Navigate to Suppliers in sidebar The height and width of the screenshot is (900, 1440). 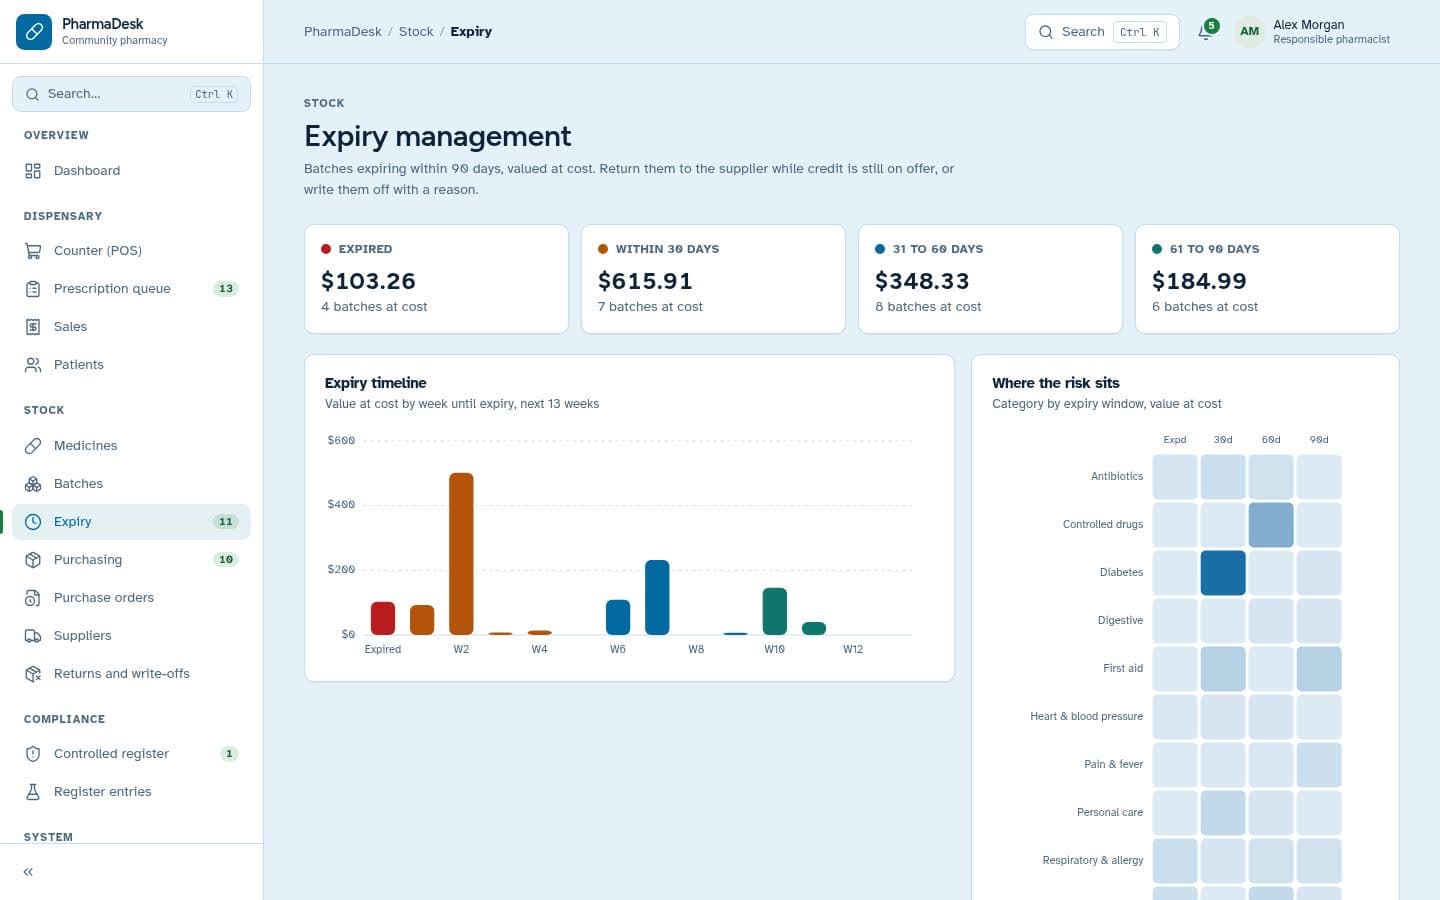(131, 636)
